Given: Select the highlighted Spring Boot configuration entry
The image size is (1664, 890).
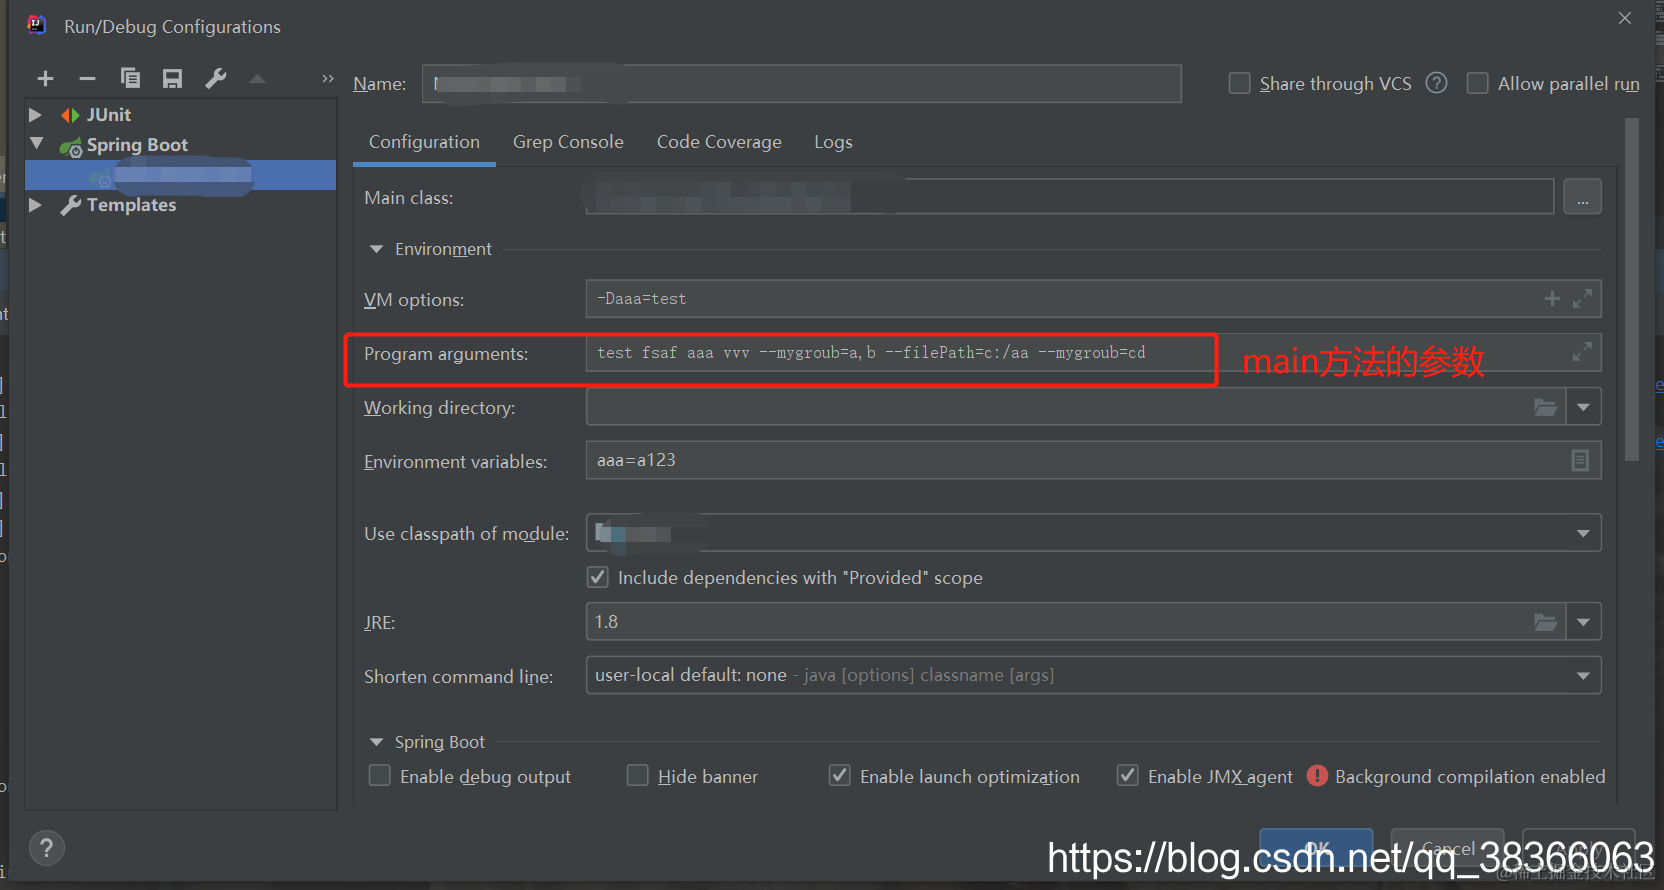Looking at the screenshot, I should (x=180, y=175).
